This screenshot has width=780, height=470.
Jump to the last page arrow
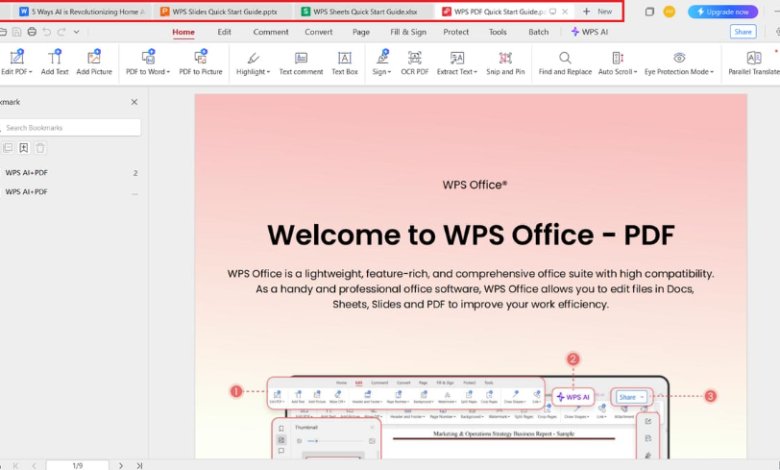coord(139,466)
